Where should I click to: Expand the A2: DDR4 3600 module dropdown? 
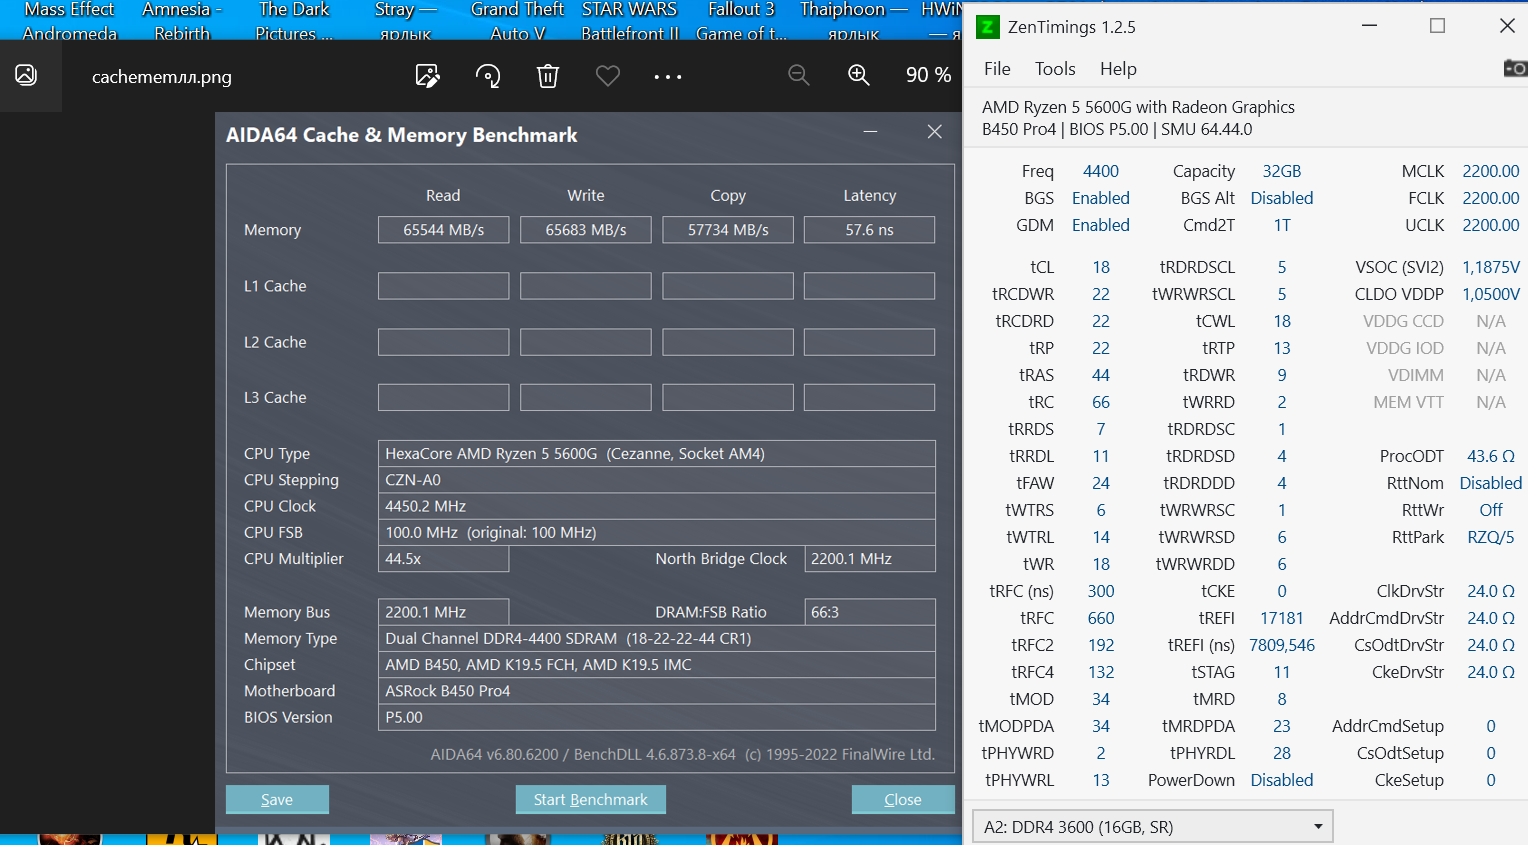tap(1153, 827)
